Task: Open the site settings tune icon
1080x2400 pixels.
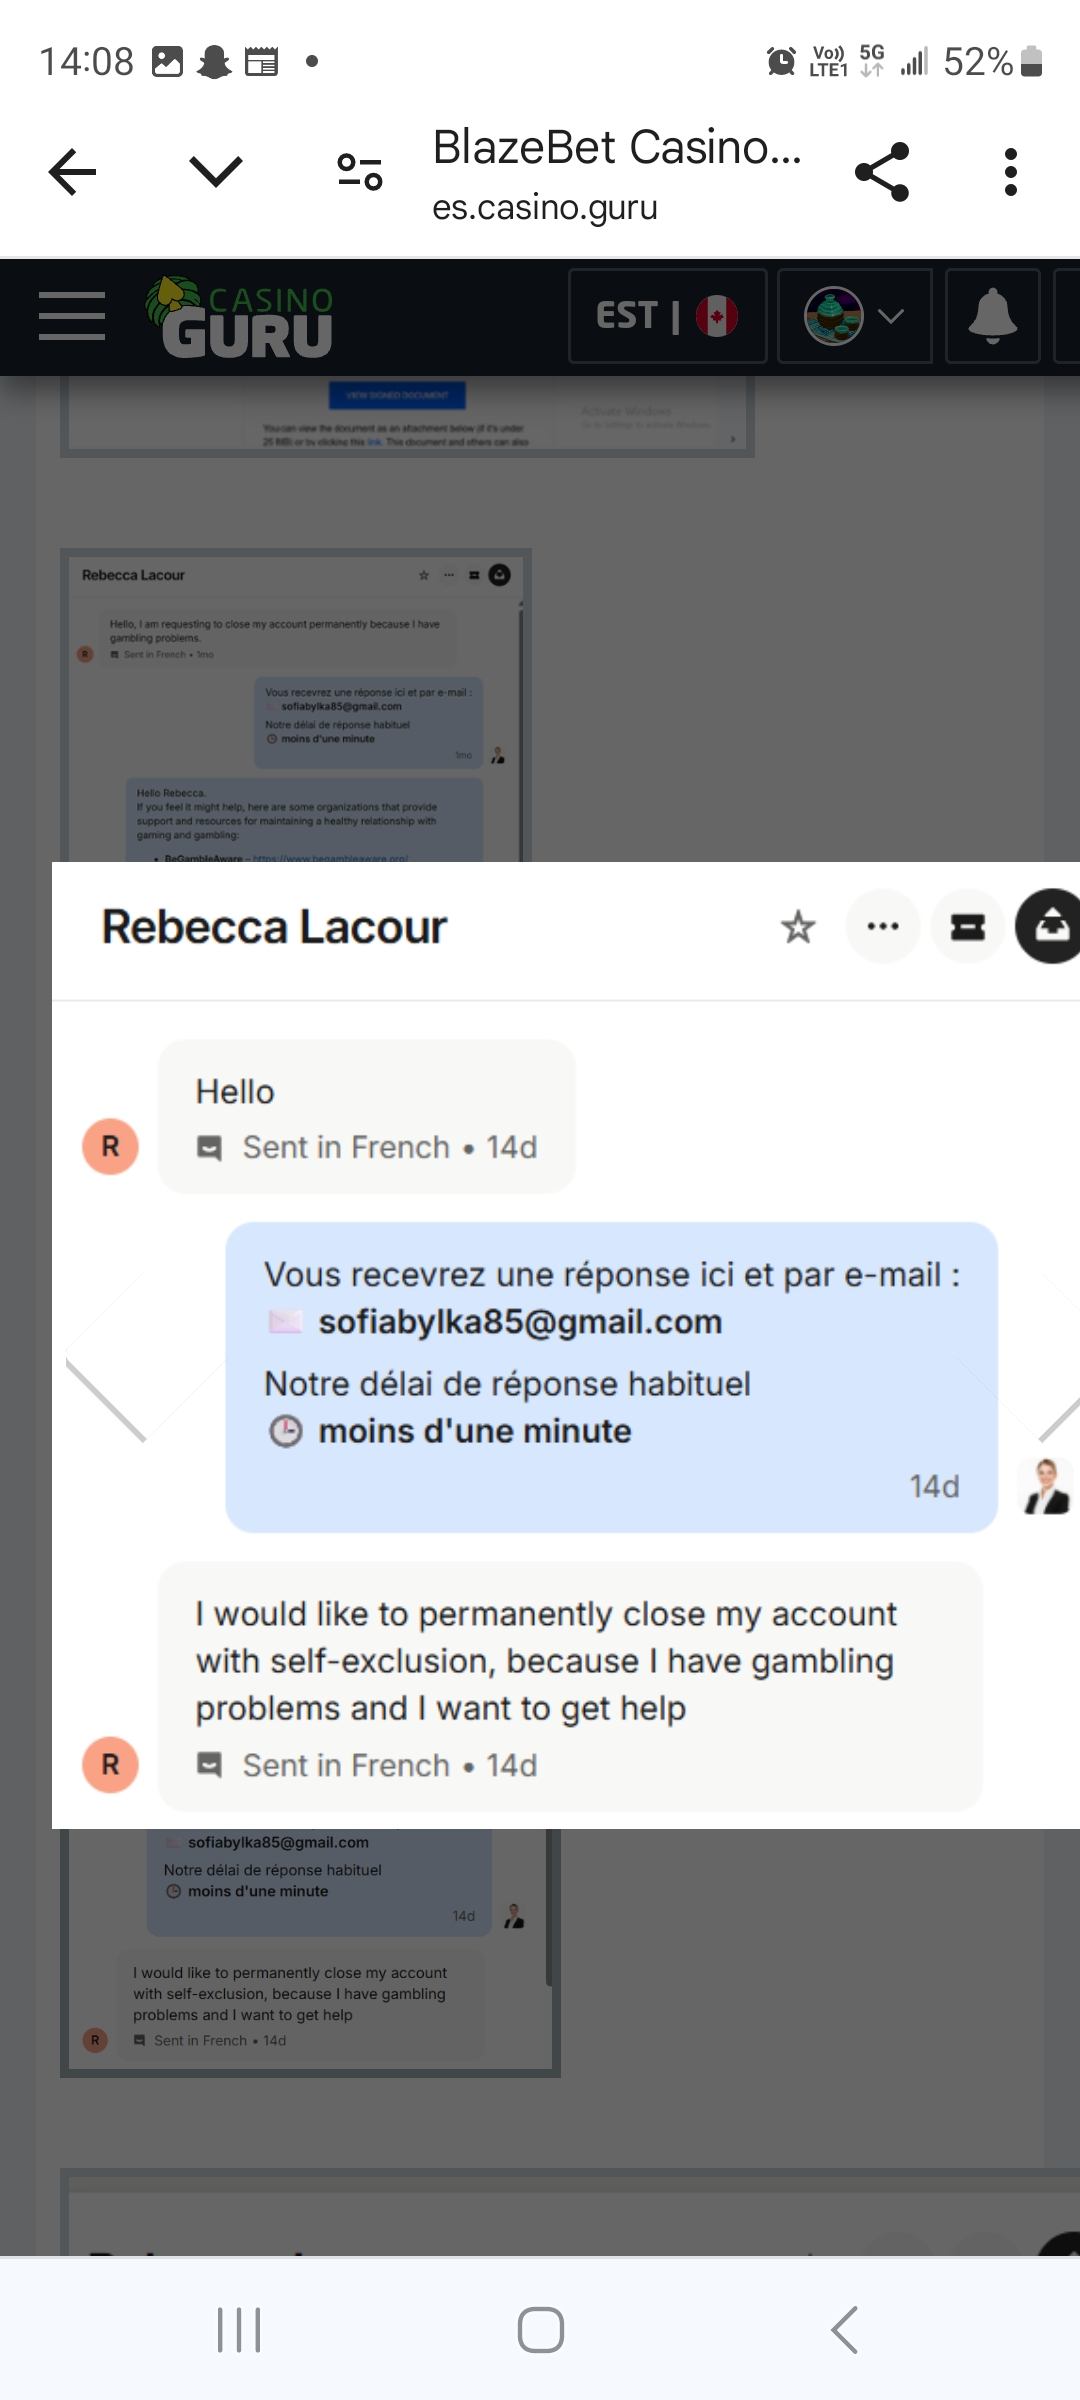Action: [360, 172]
